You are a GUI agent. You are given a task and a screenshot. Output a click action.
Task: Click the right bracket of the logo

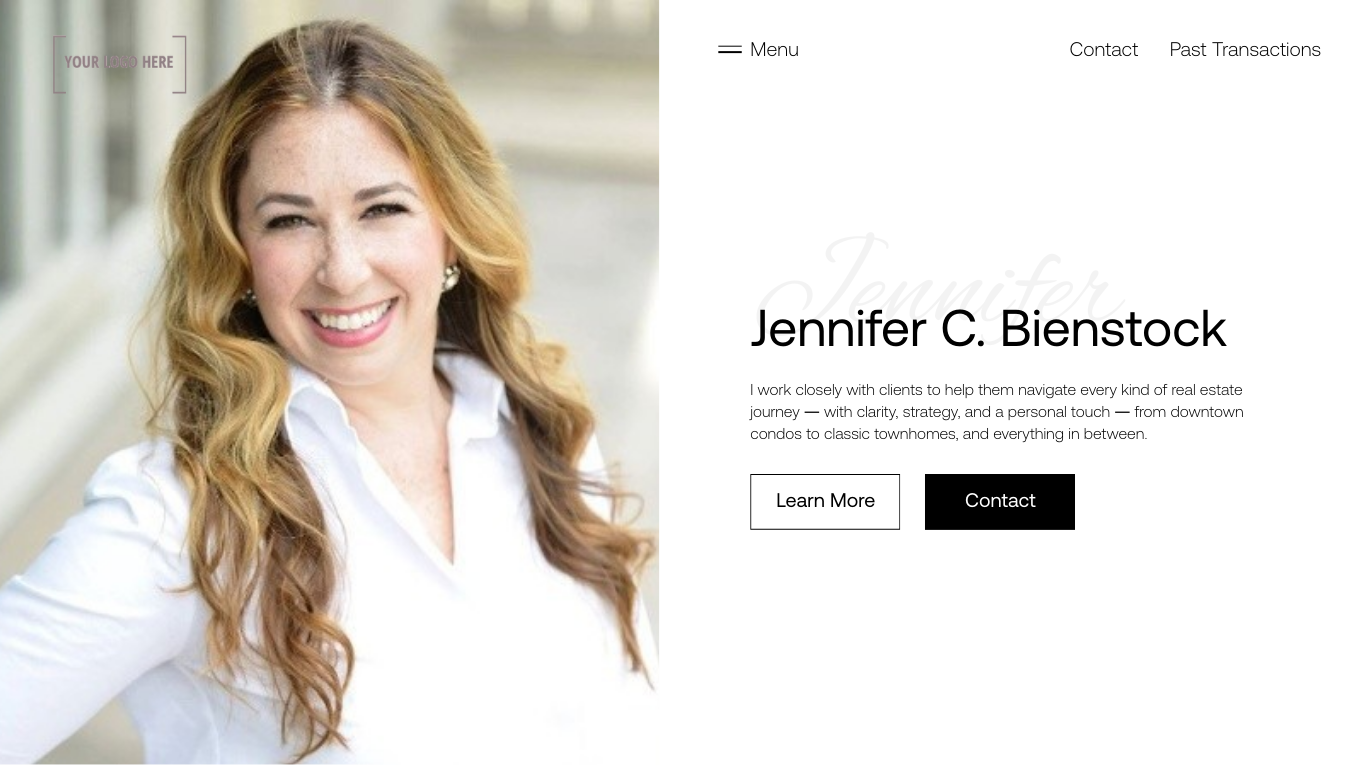tap(180, 64)
